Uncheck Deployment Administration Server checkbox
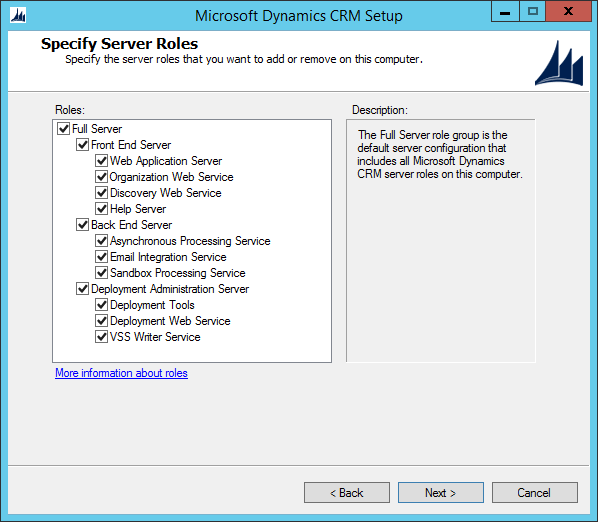This screenshot has height=522, width=598. (x=82, y=289)
